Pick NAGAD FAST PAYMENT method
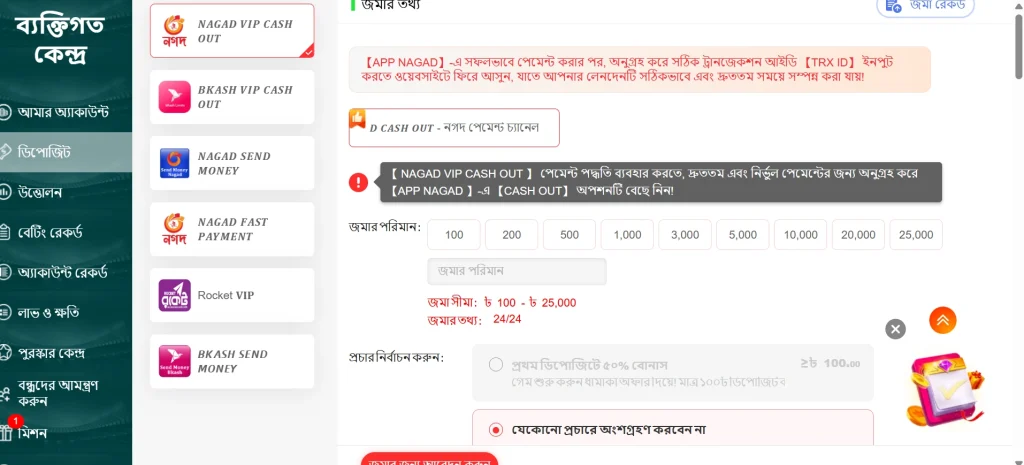This screenshot has height=465, width=1024. point(232,229)
